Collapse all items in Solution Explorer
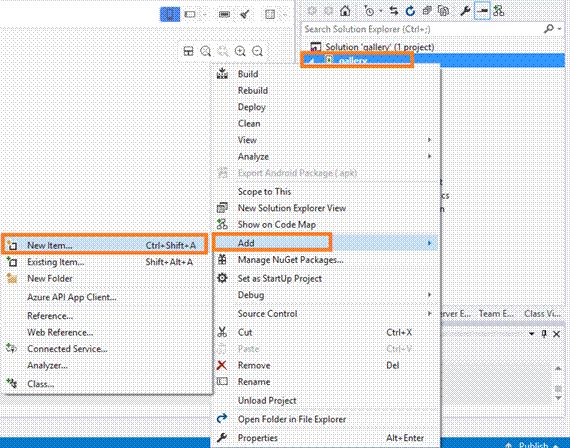Screen dimensions: 570x448 [x=427, y=11]
